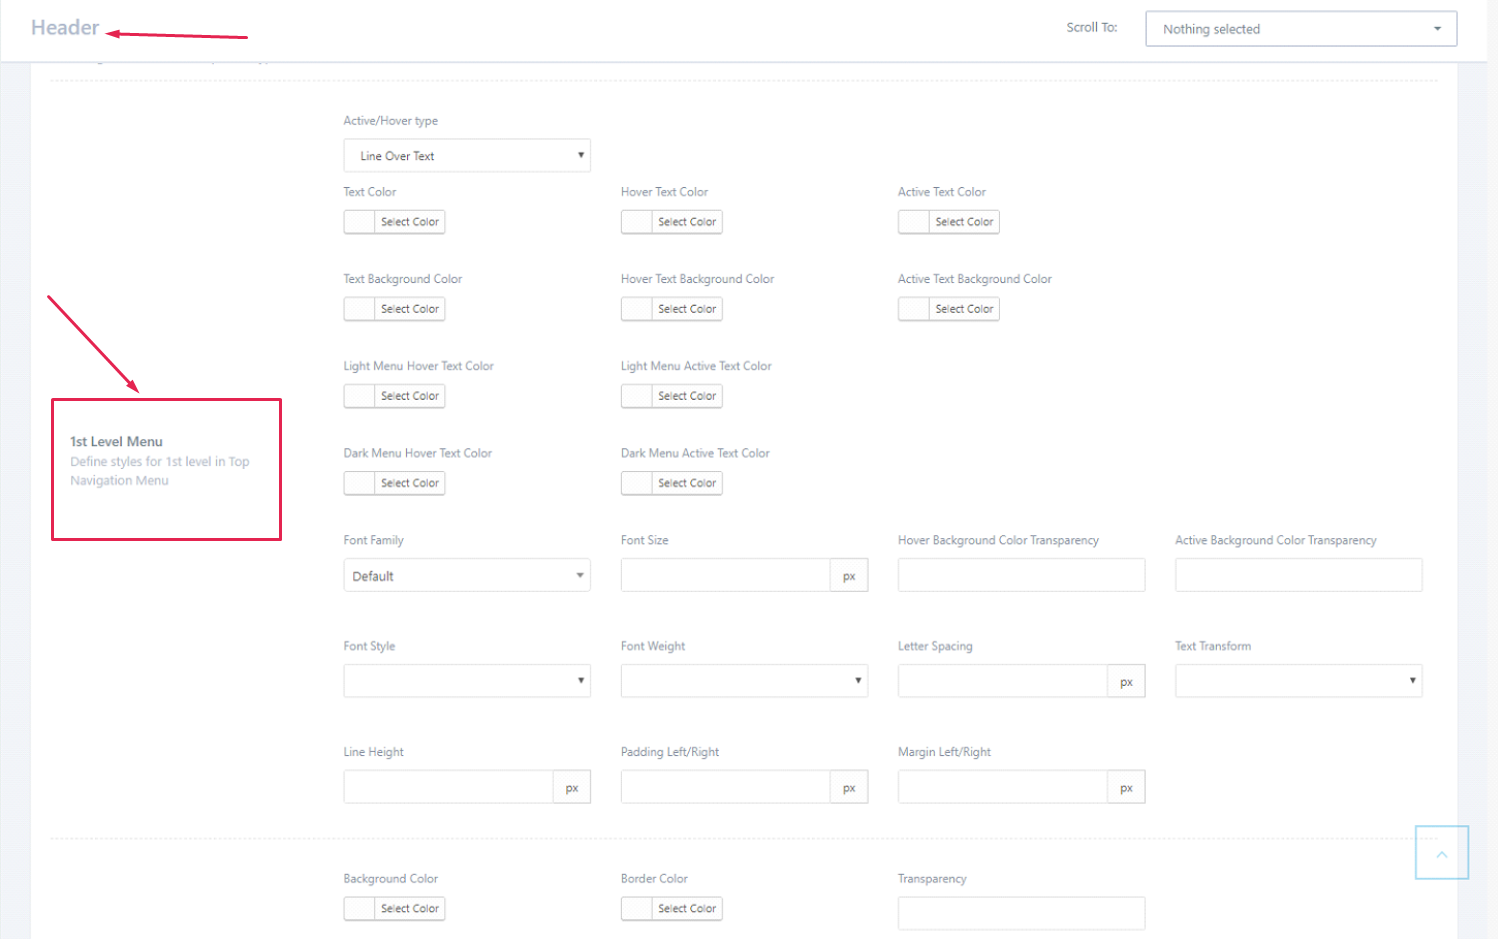Click the Padding Left/Right field
Viewport: 1498px width, 939px height.
(x=725, y=788)
